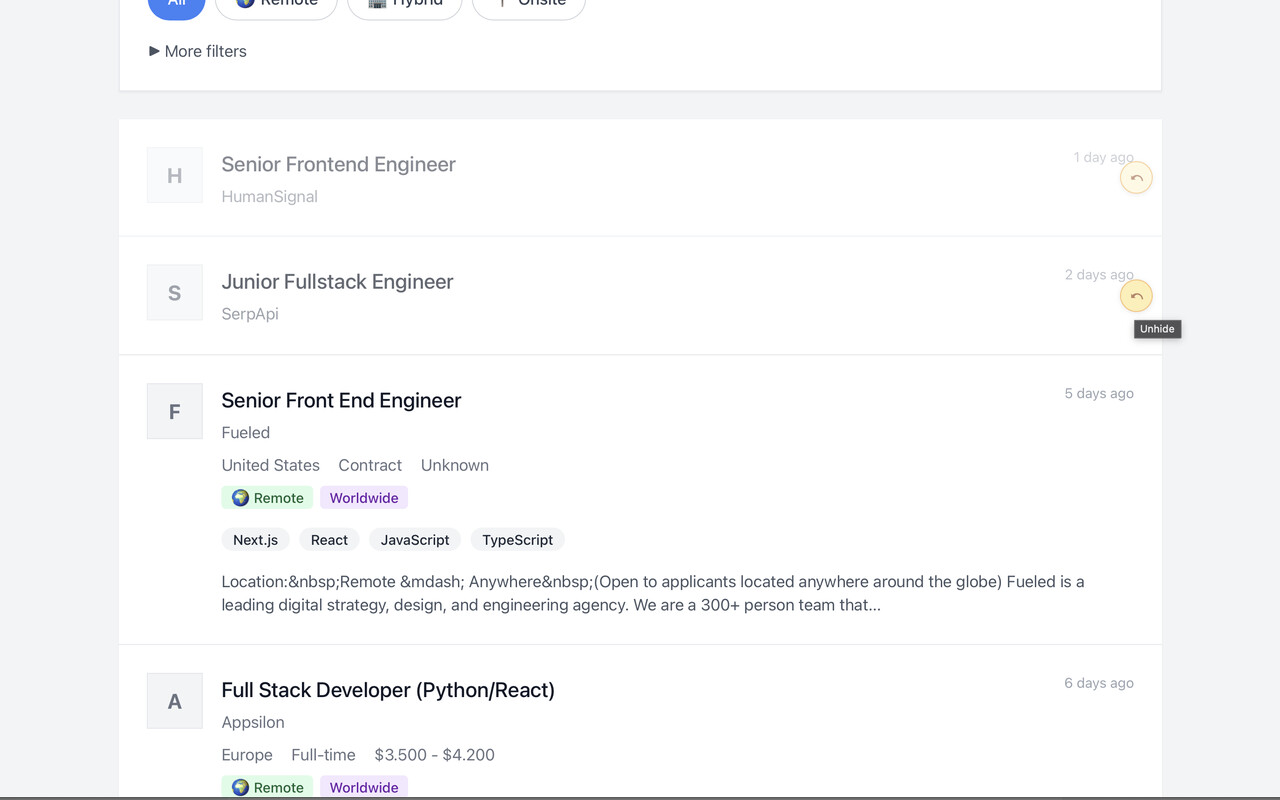This screenshot has height=800, width=1280.
Task: Select the Hybrid filter pill
Action: click(405, 4)
